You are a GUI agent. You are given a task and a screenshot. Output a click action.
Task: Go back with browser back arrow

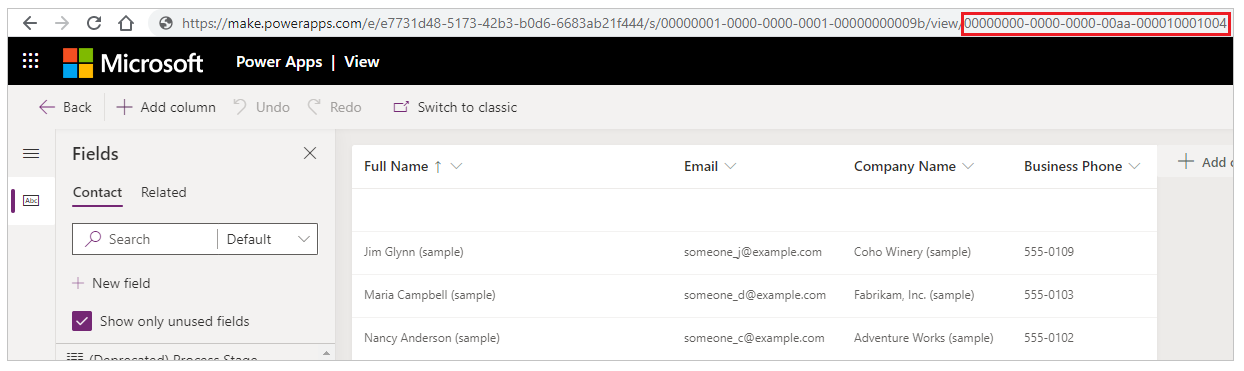pos(30,22)
